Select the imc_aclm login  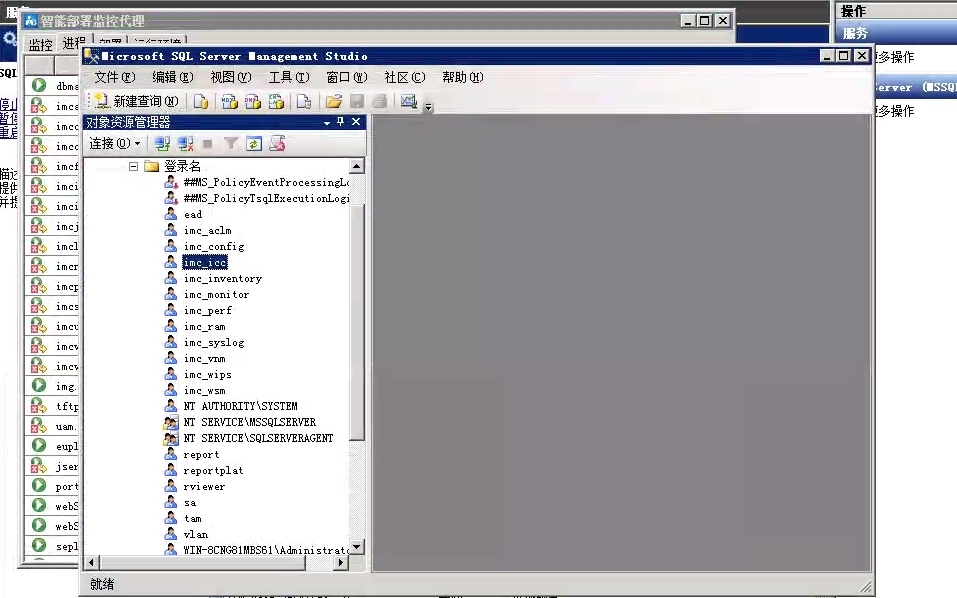(208, 231)
